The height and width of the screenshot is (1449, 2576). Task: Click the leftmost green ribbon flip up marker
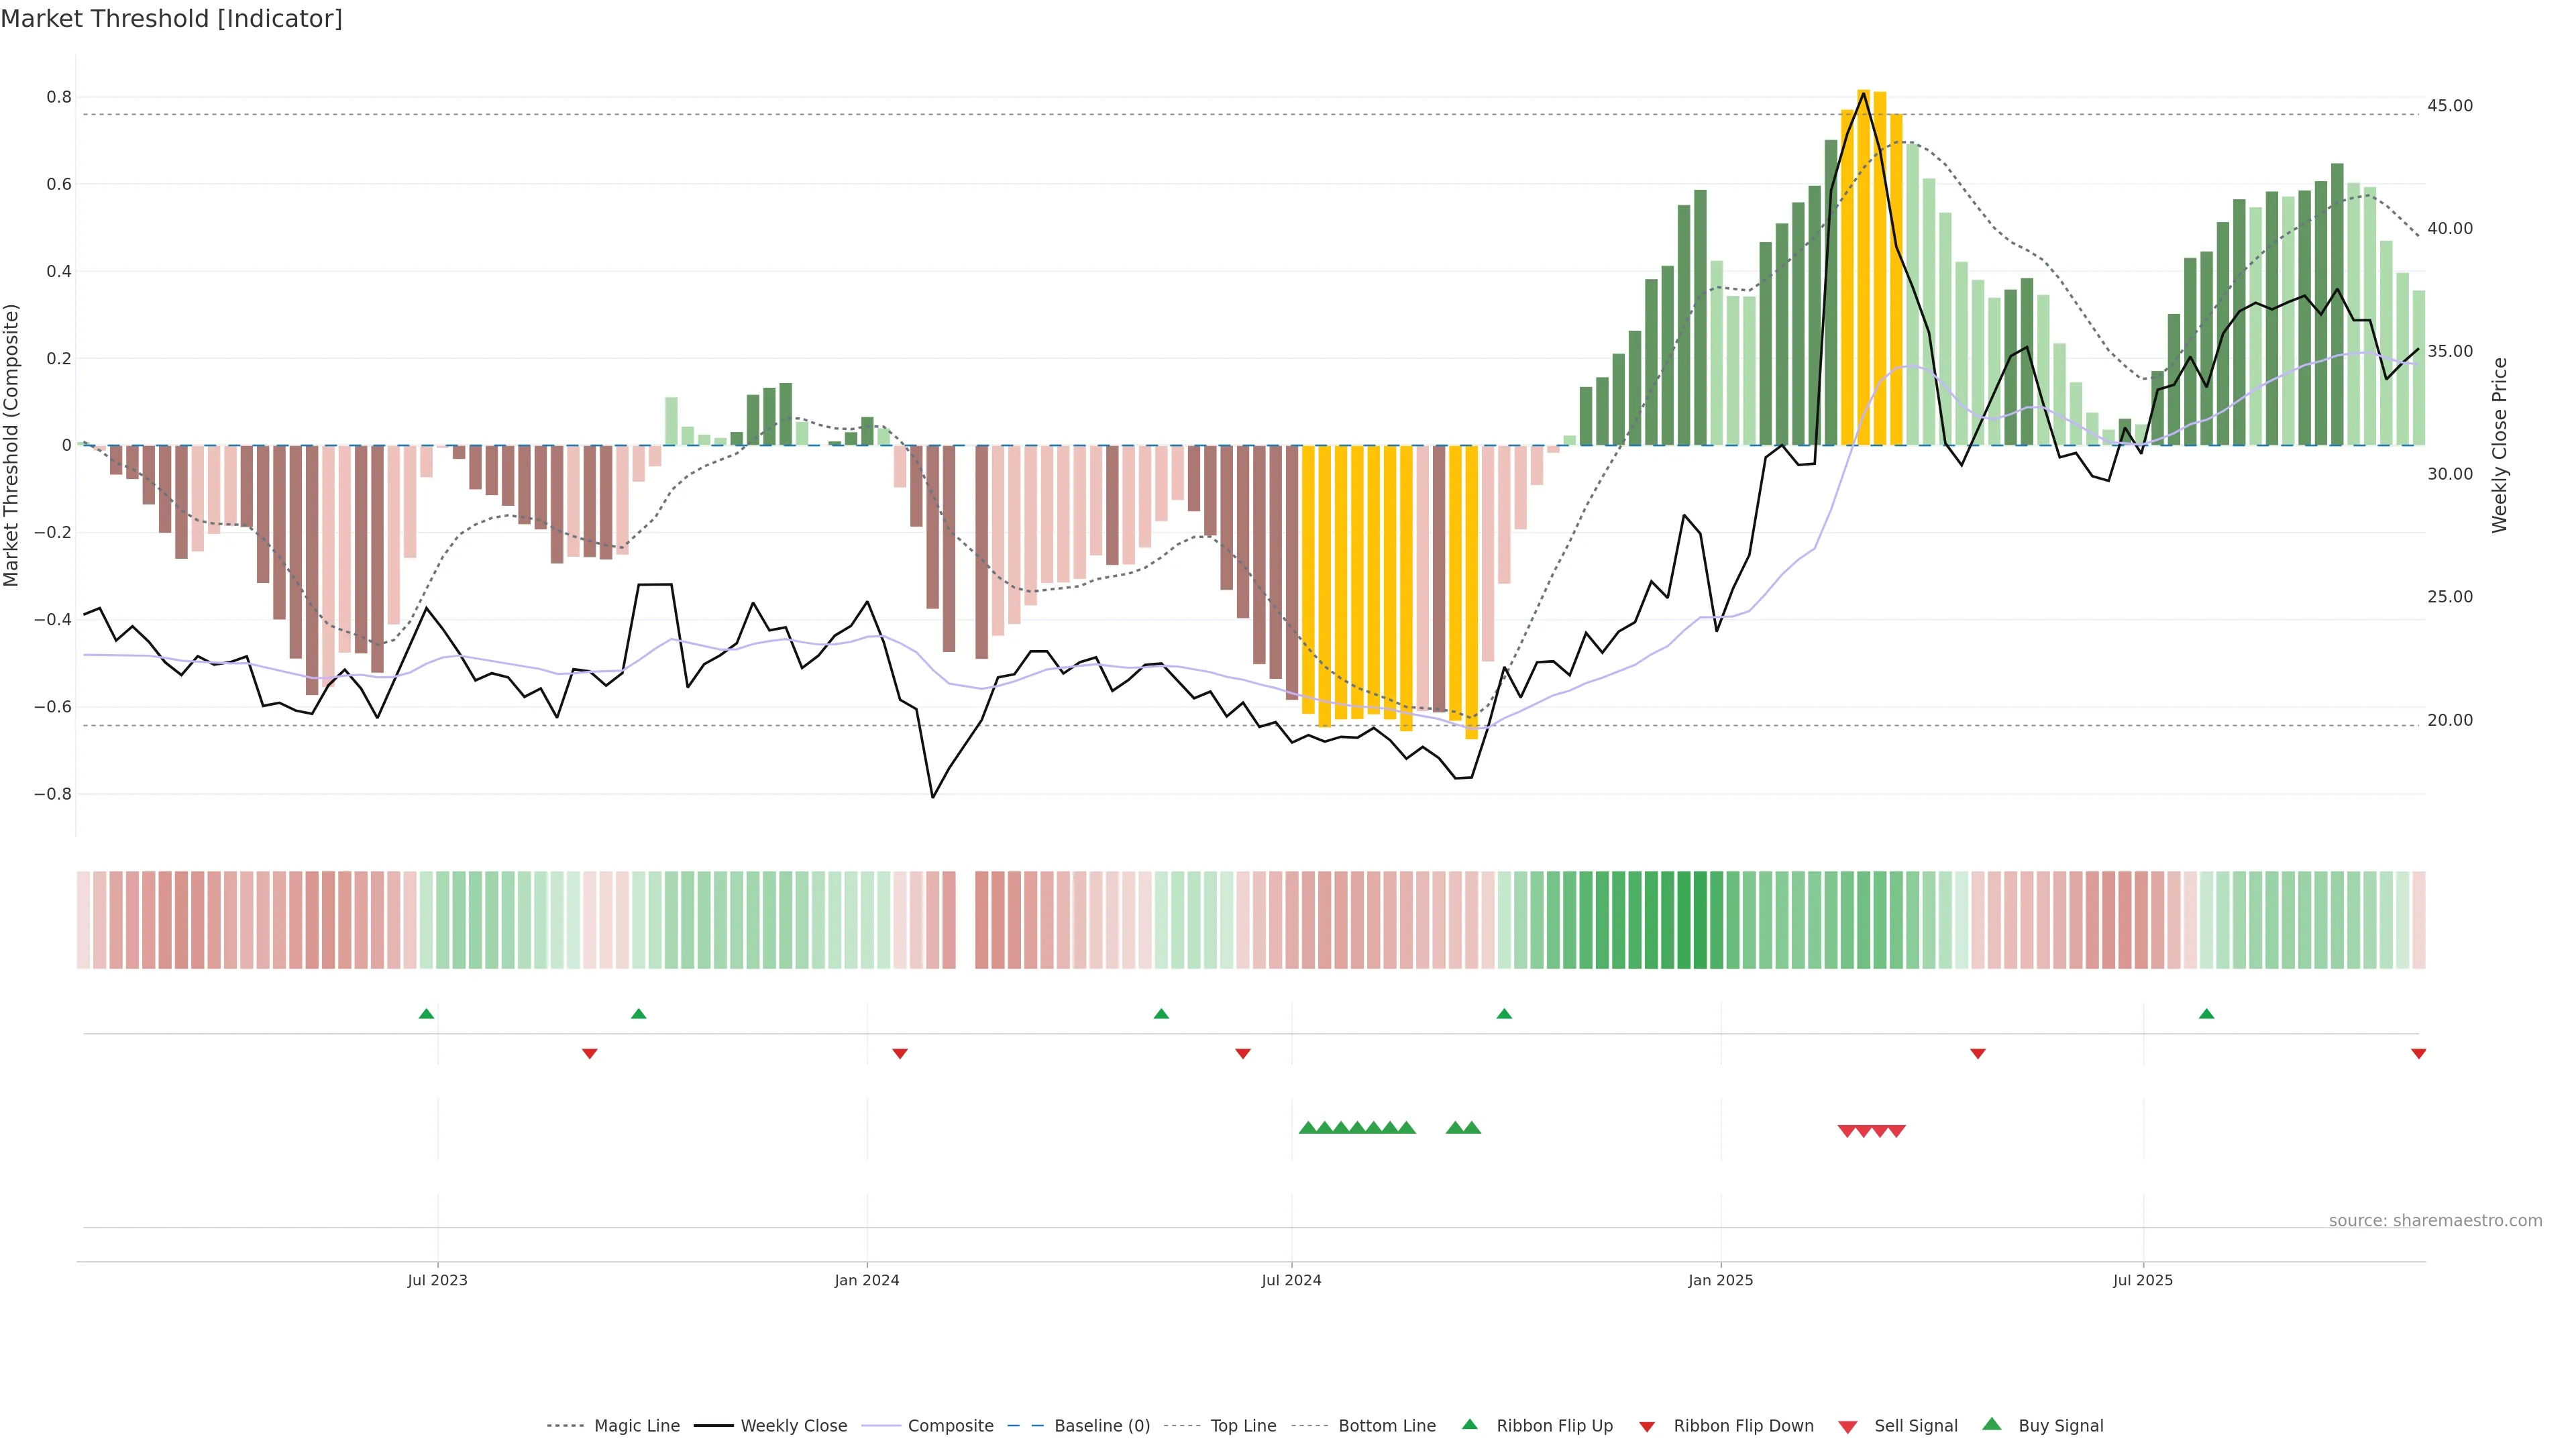[426, 1014]
